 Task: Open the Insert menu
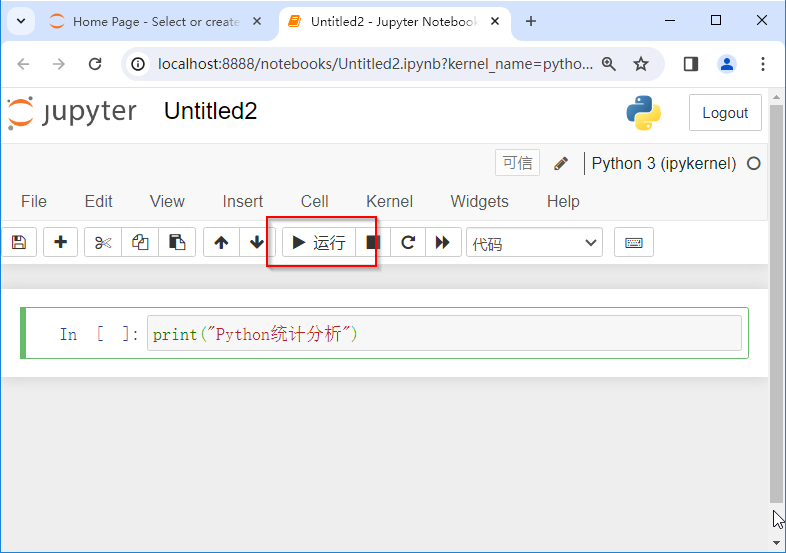[243, 202]
